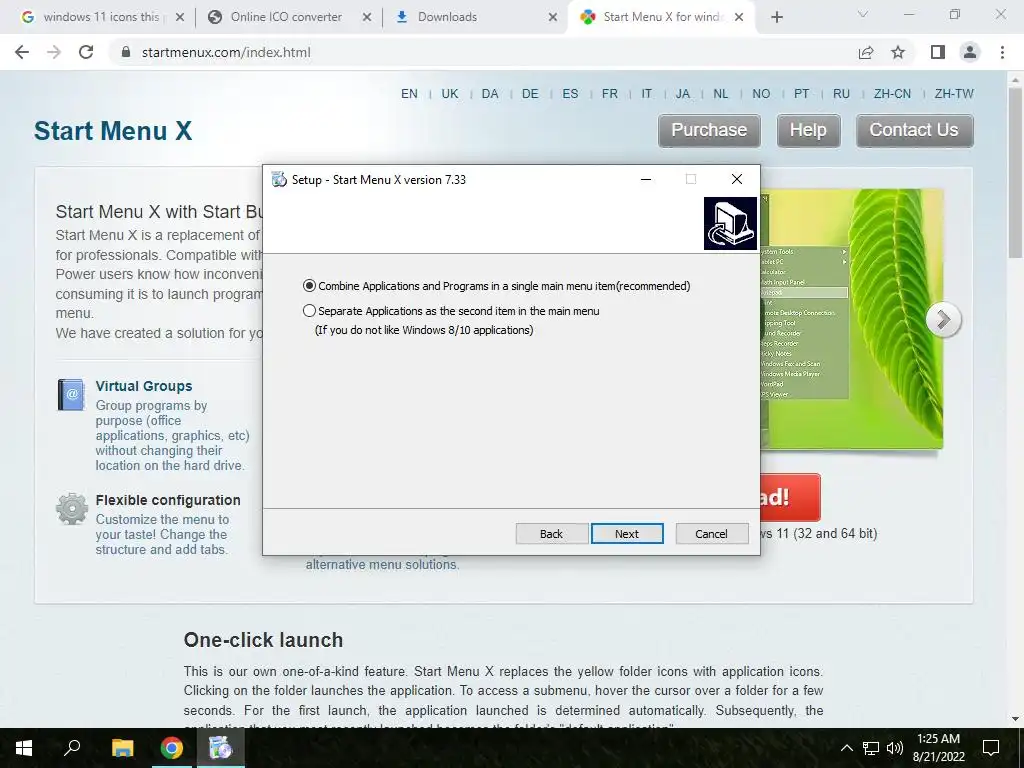
Task: Close the windows 11 icons tab
Action: point(180,17)
